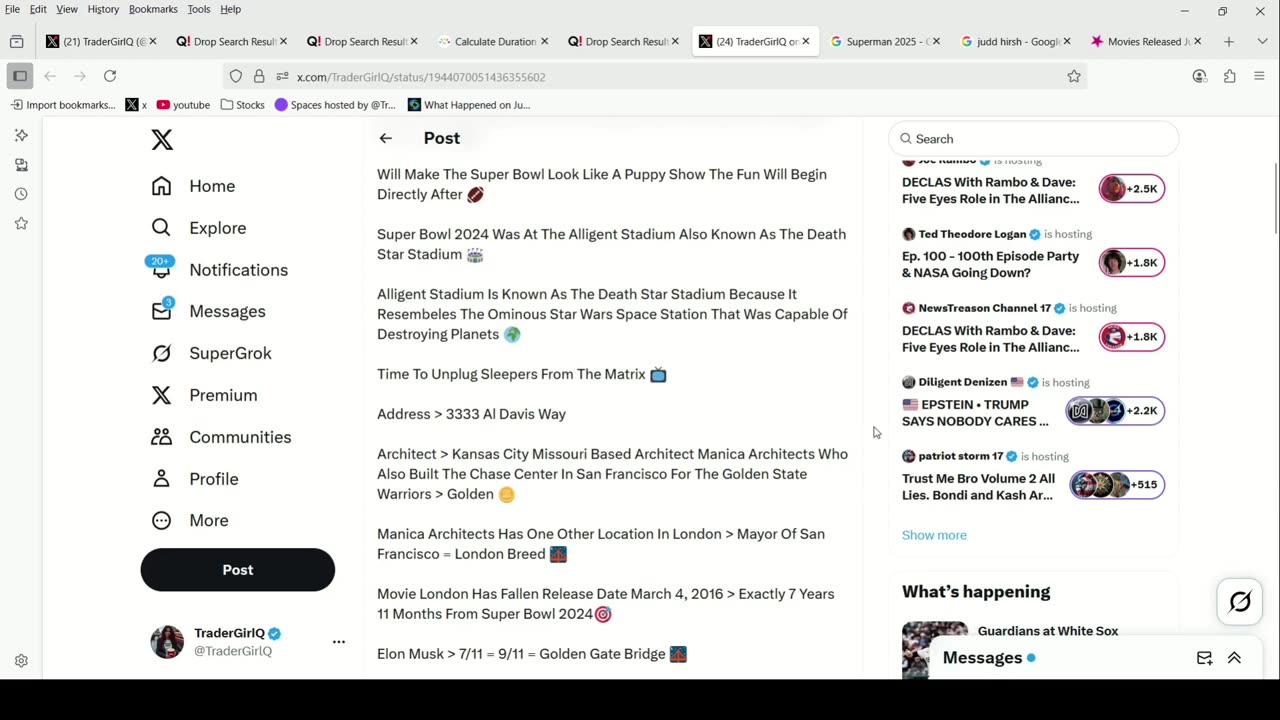The height and width of the screenshot is (720, 1280).
Task: Reload the current page
Action: [110, 76]
